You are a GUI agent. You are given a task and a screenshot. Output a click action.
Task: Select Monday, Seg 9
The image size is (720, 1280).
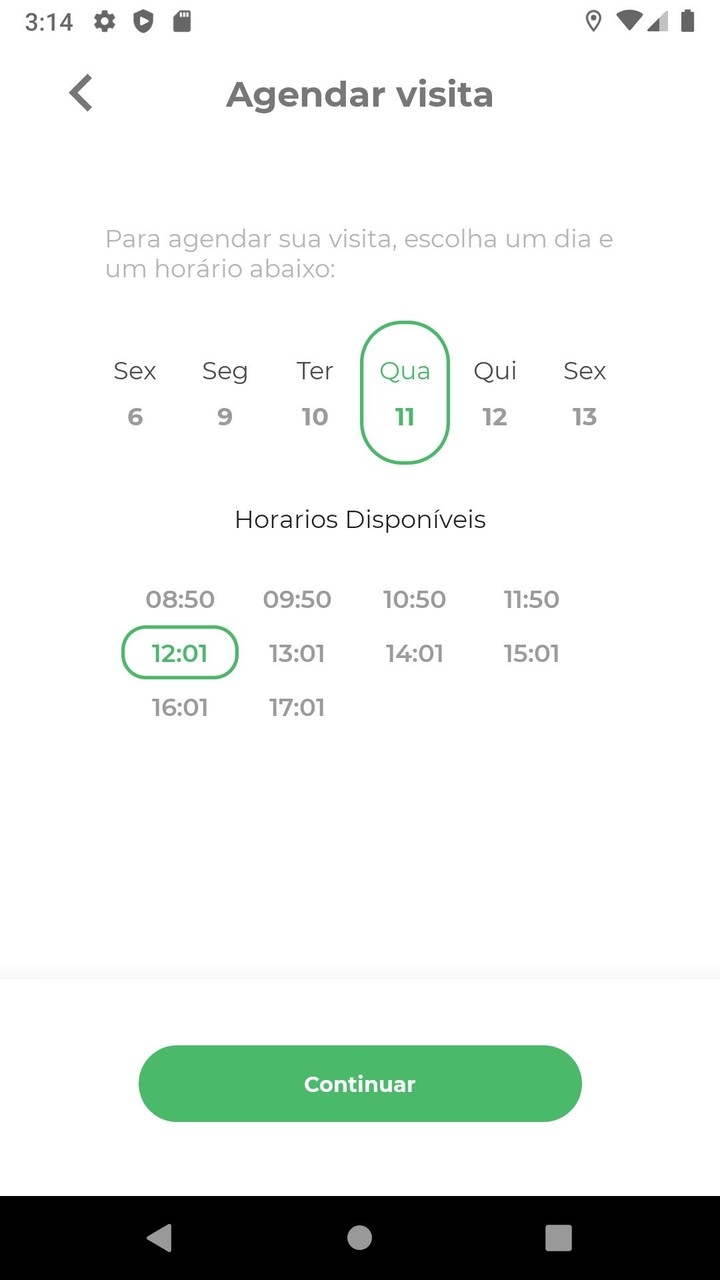pos(225,393)
